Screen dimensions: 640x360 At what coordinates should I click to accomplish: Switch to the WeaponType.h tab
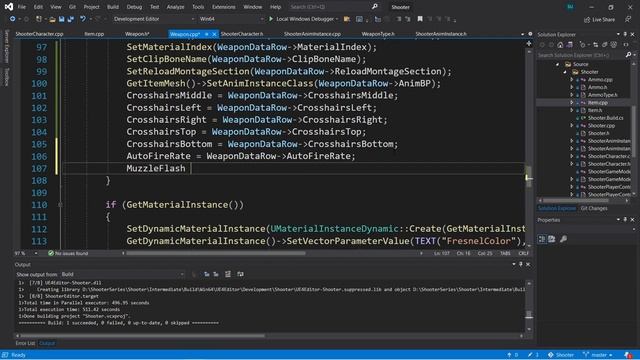[x=378, y=34]
